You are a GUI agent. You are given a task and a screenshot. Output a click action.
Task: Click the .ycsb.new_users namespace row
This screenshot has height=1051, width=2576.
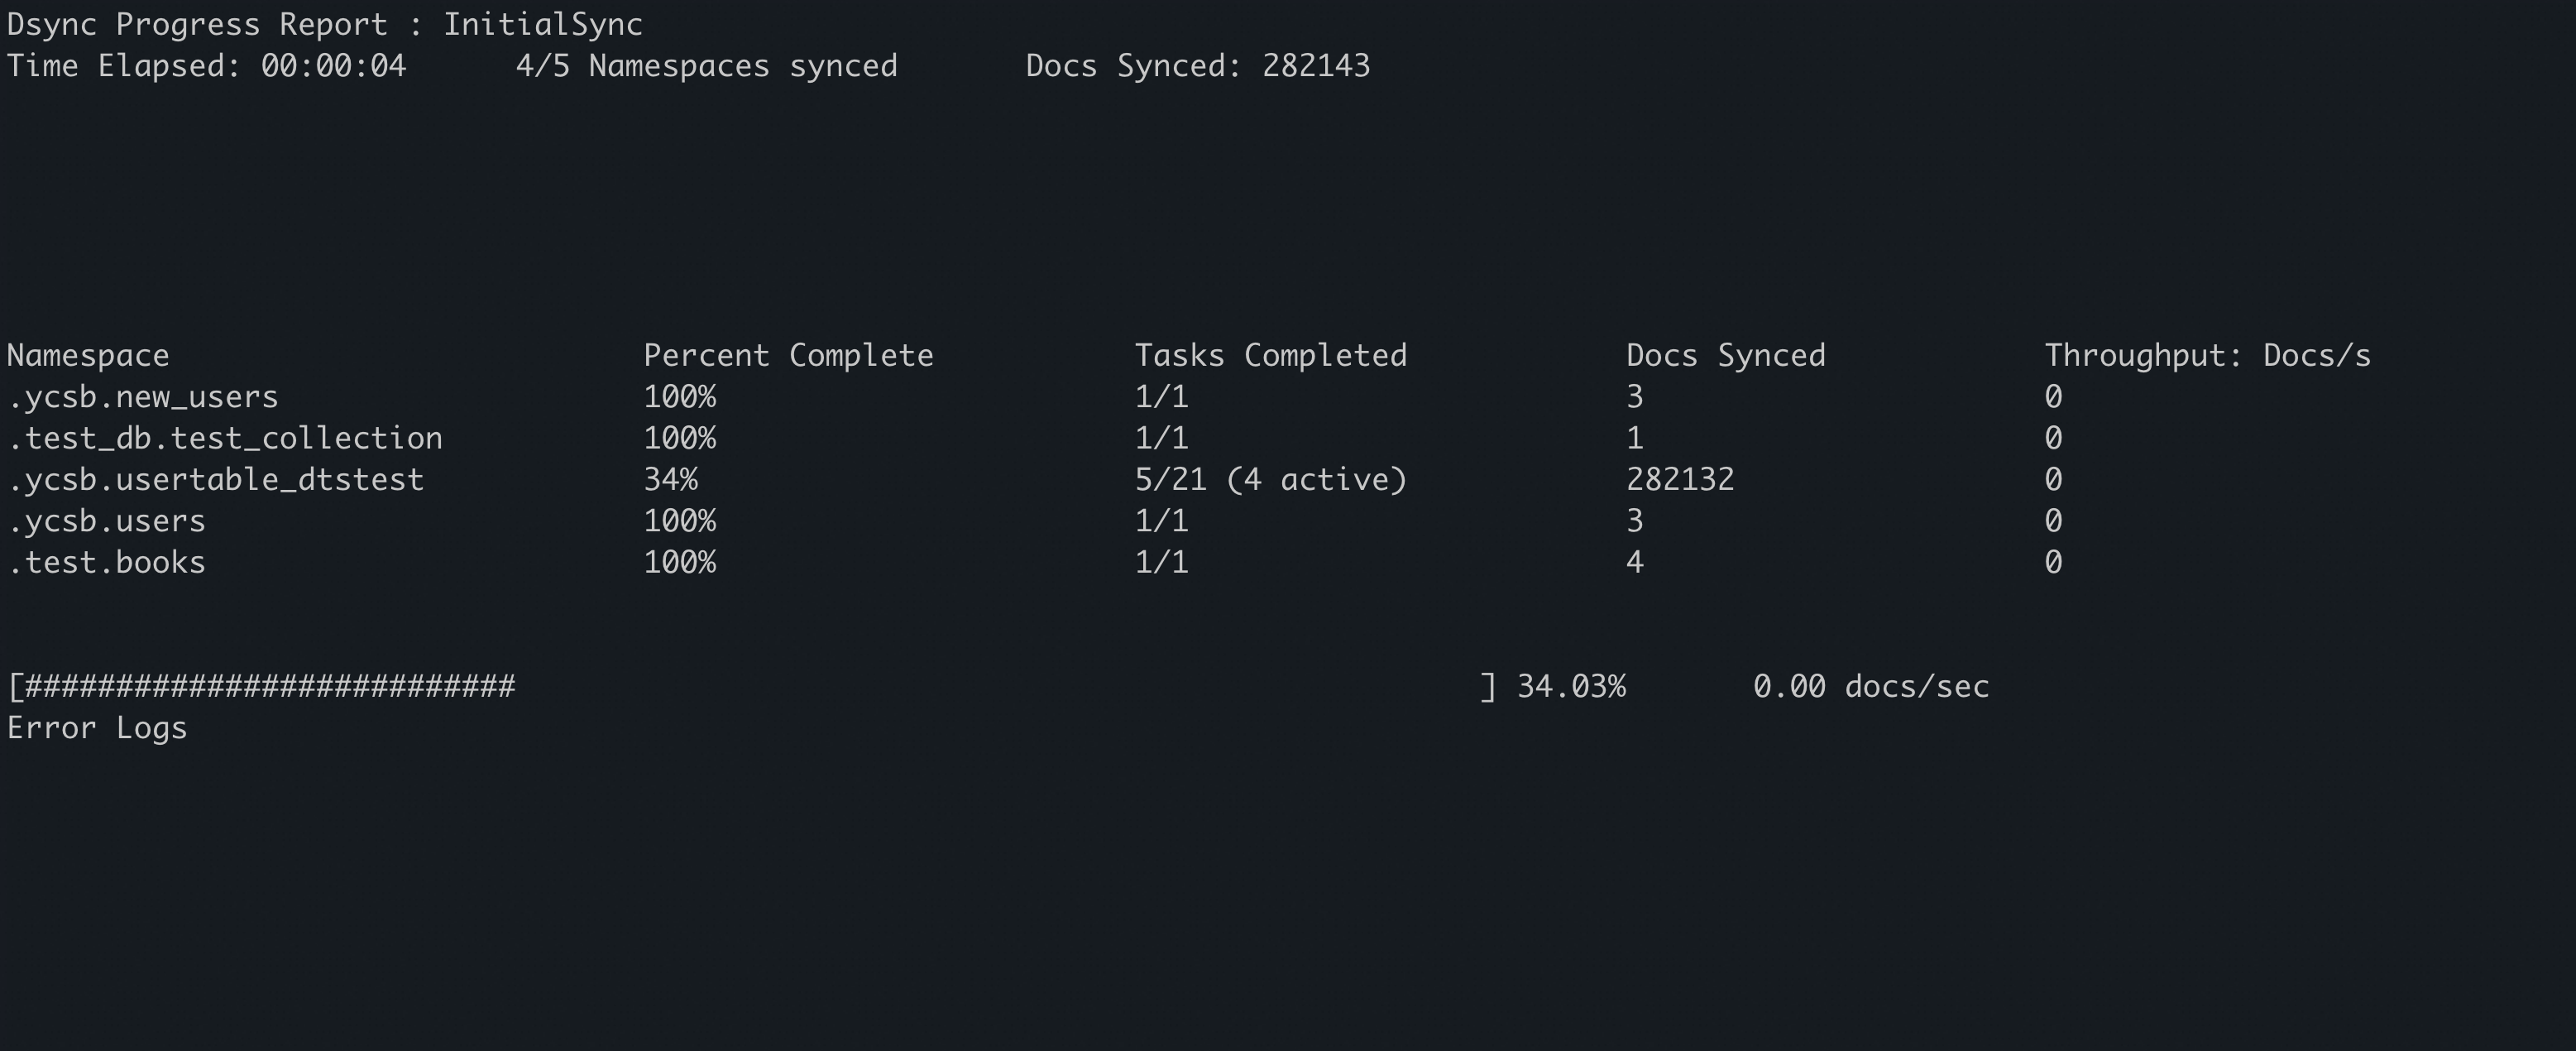[143, 397]
